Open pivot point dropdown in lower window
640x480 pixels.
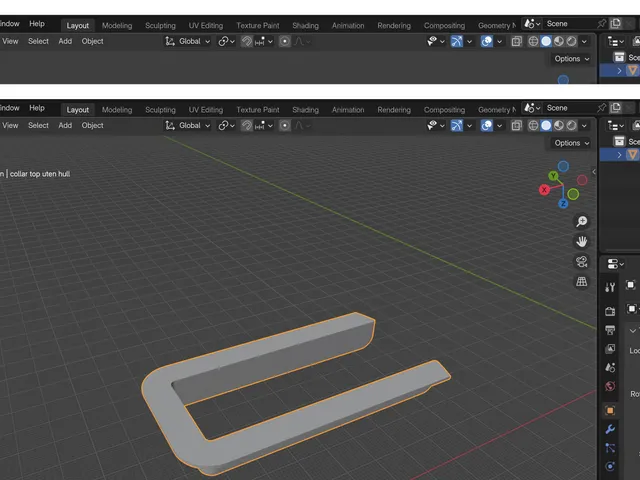coord(227,125)
